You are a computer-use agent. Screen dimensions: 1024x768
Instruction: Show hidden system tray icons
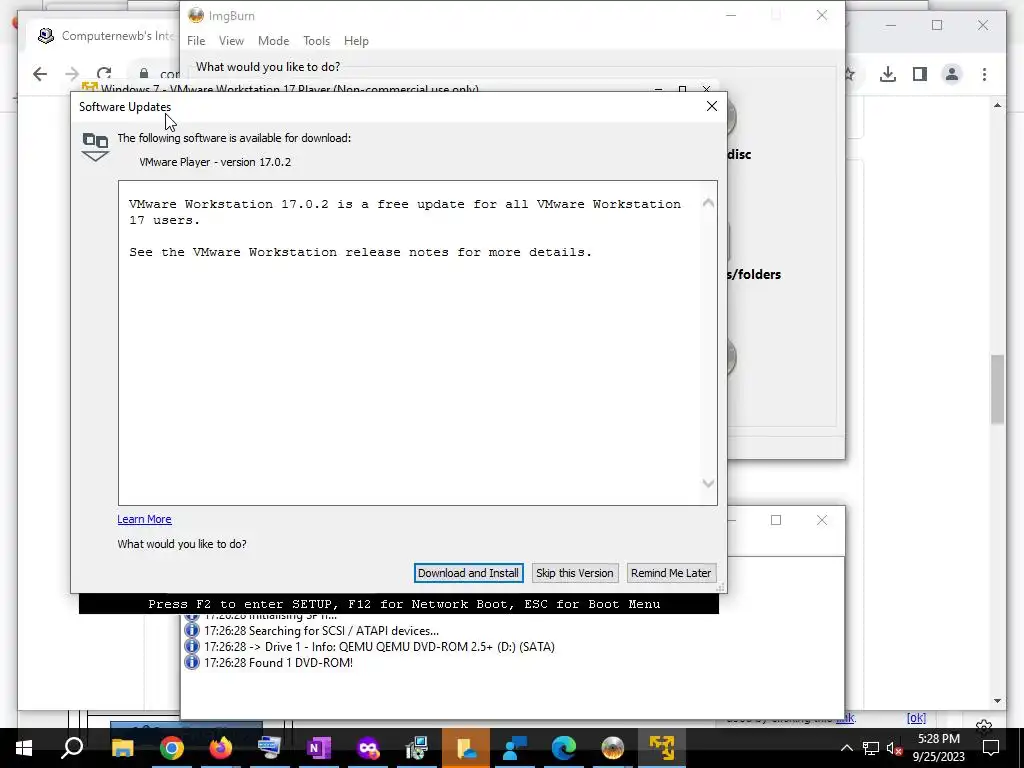(x=846, y=748)
